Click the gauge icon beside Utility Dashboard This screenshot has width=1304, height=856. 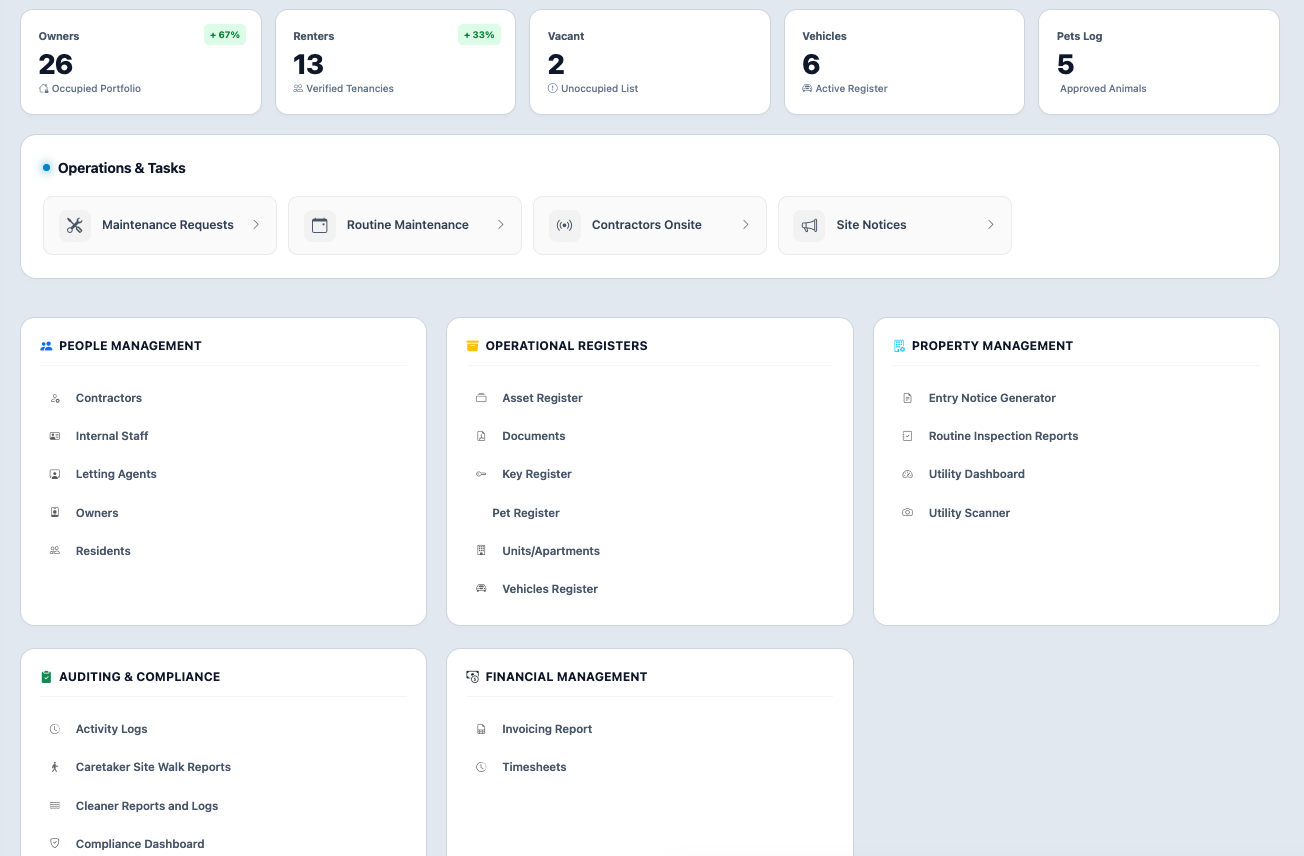(x=908, y=474)
